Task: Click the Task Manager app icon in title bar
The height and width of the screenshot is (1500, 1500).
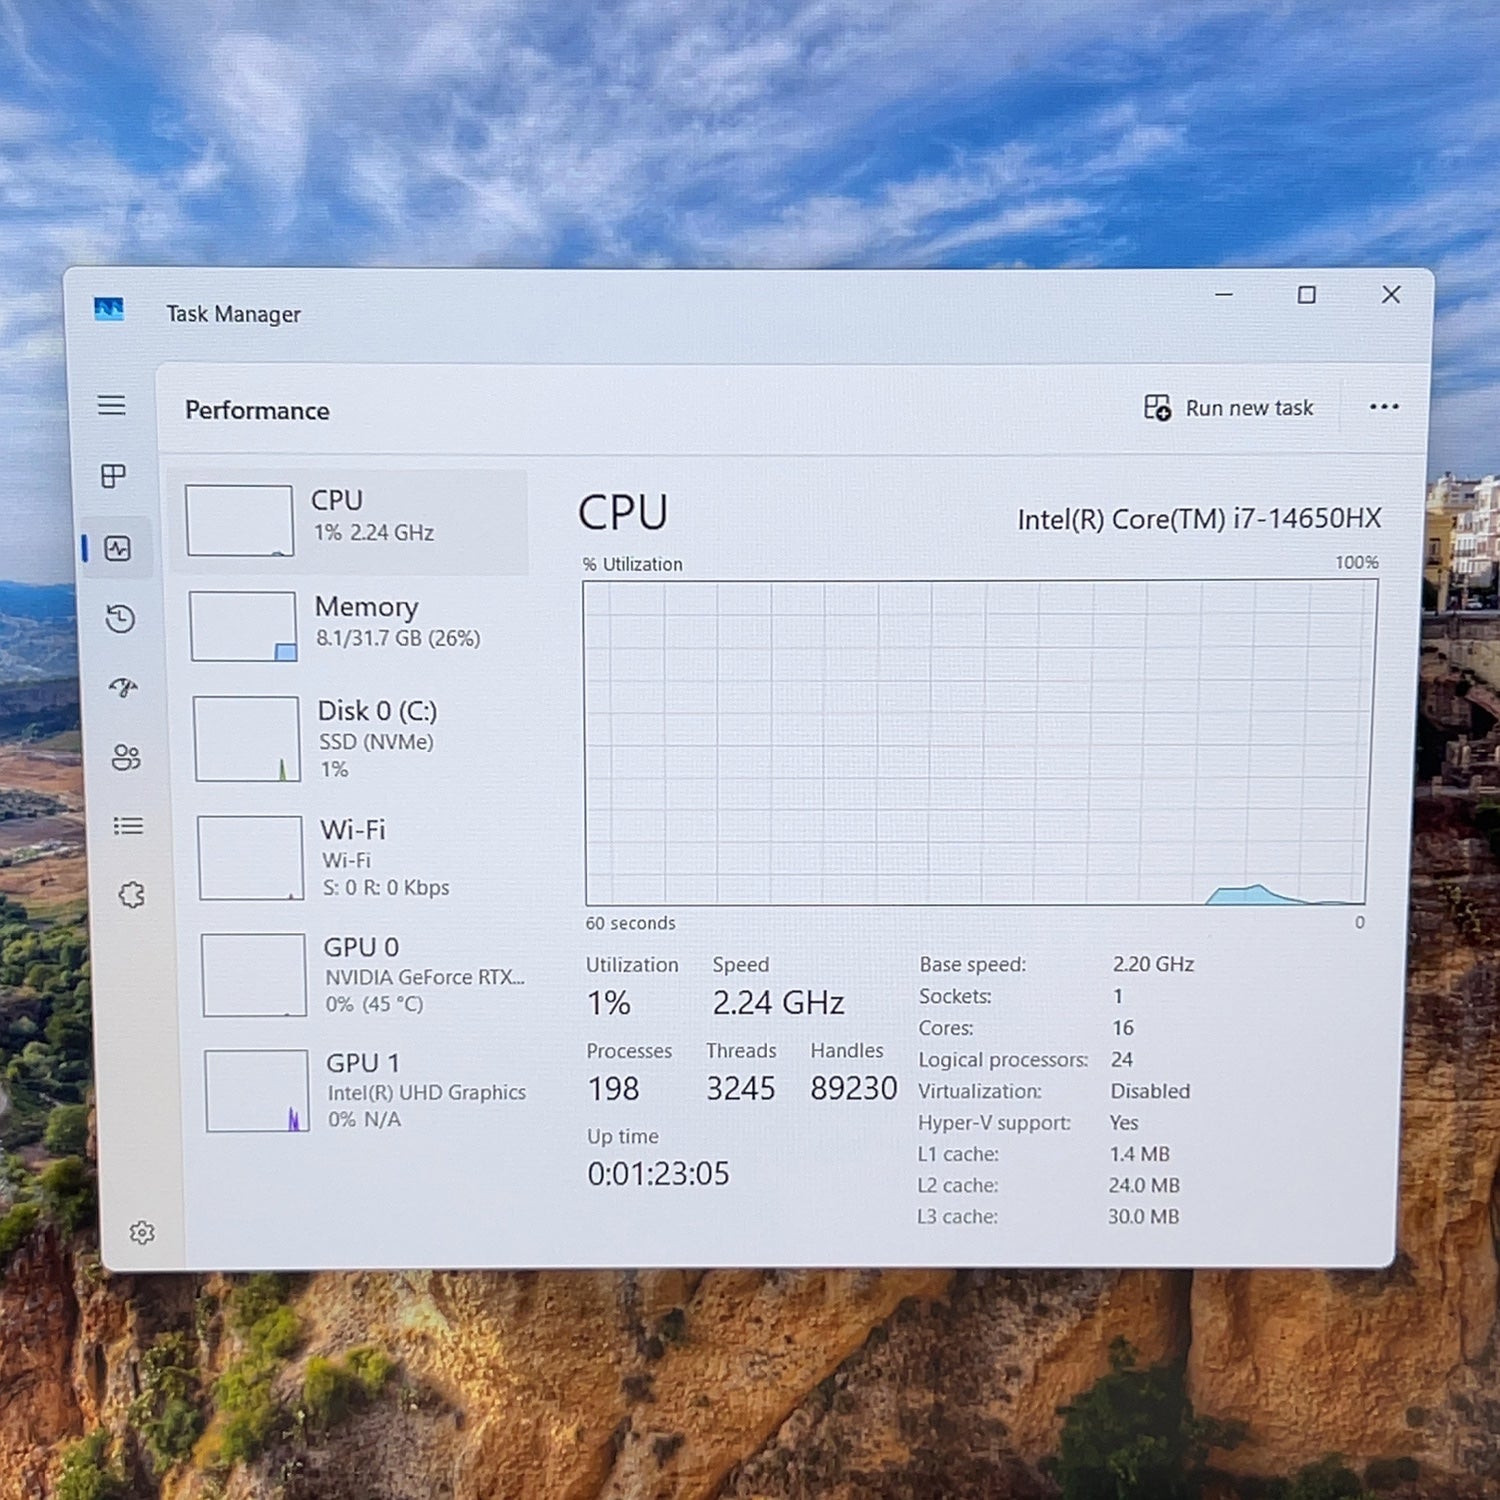Action: pos(109,309)
